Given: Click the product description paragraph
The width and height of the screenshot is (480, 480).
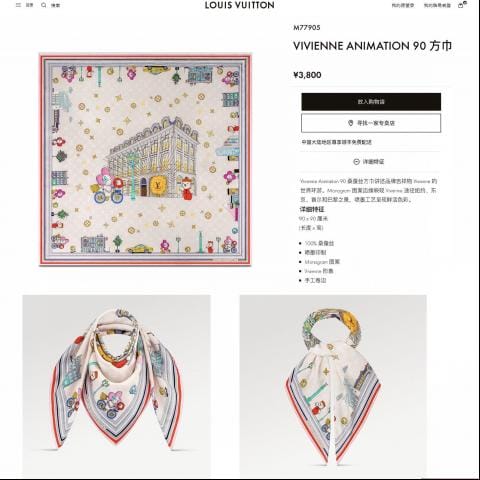Looking at the screenshot, I should 368,190.
